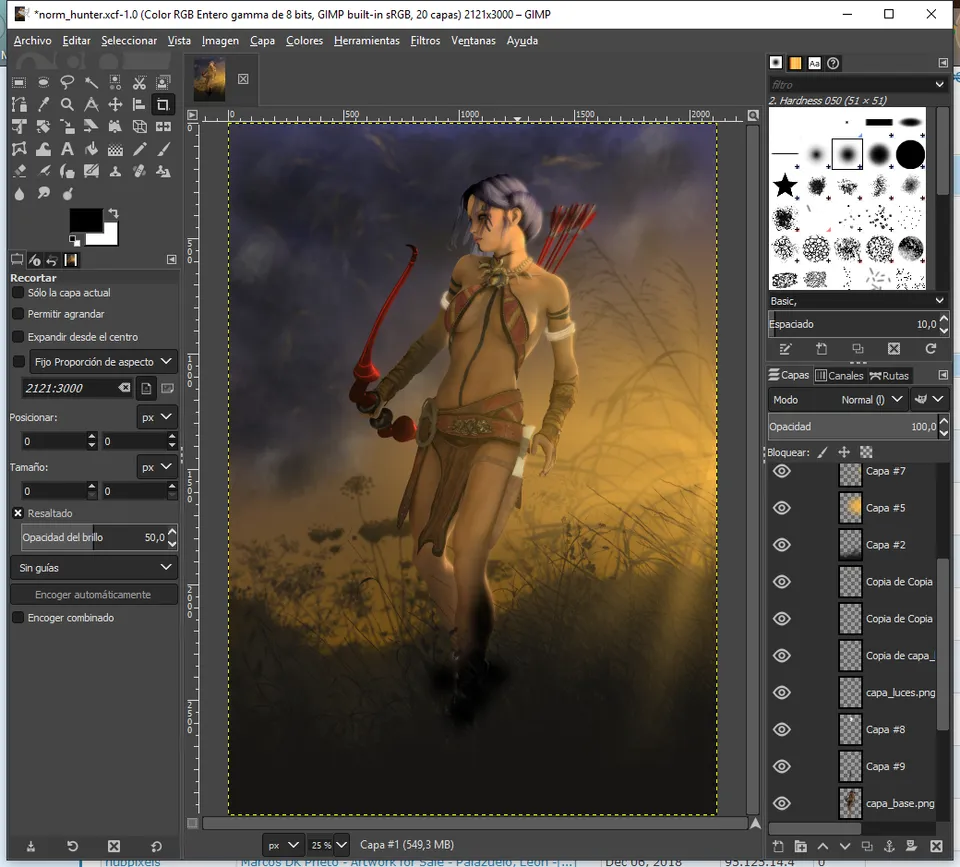This screenshot has width=960, height=867.
Task: Open the layer Modo Normal dropdown
Action: (838, 400)
